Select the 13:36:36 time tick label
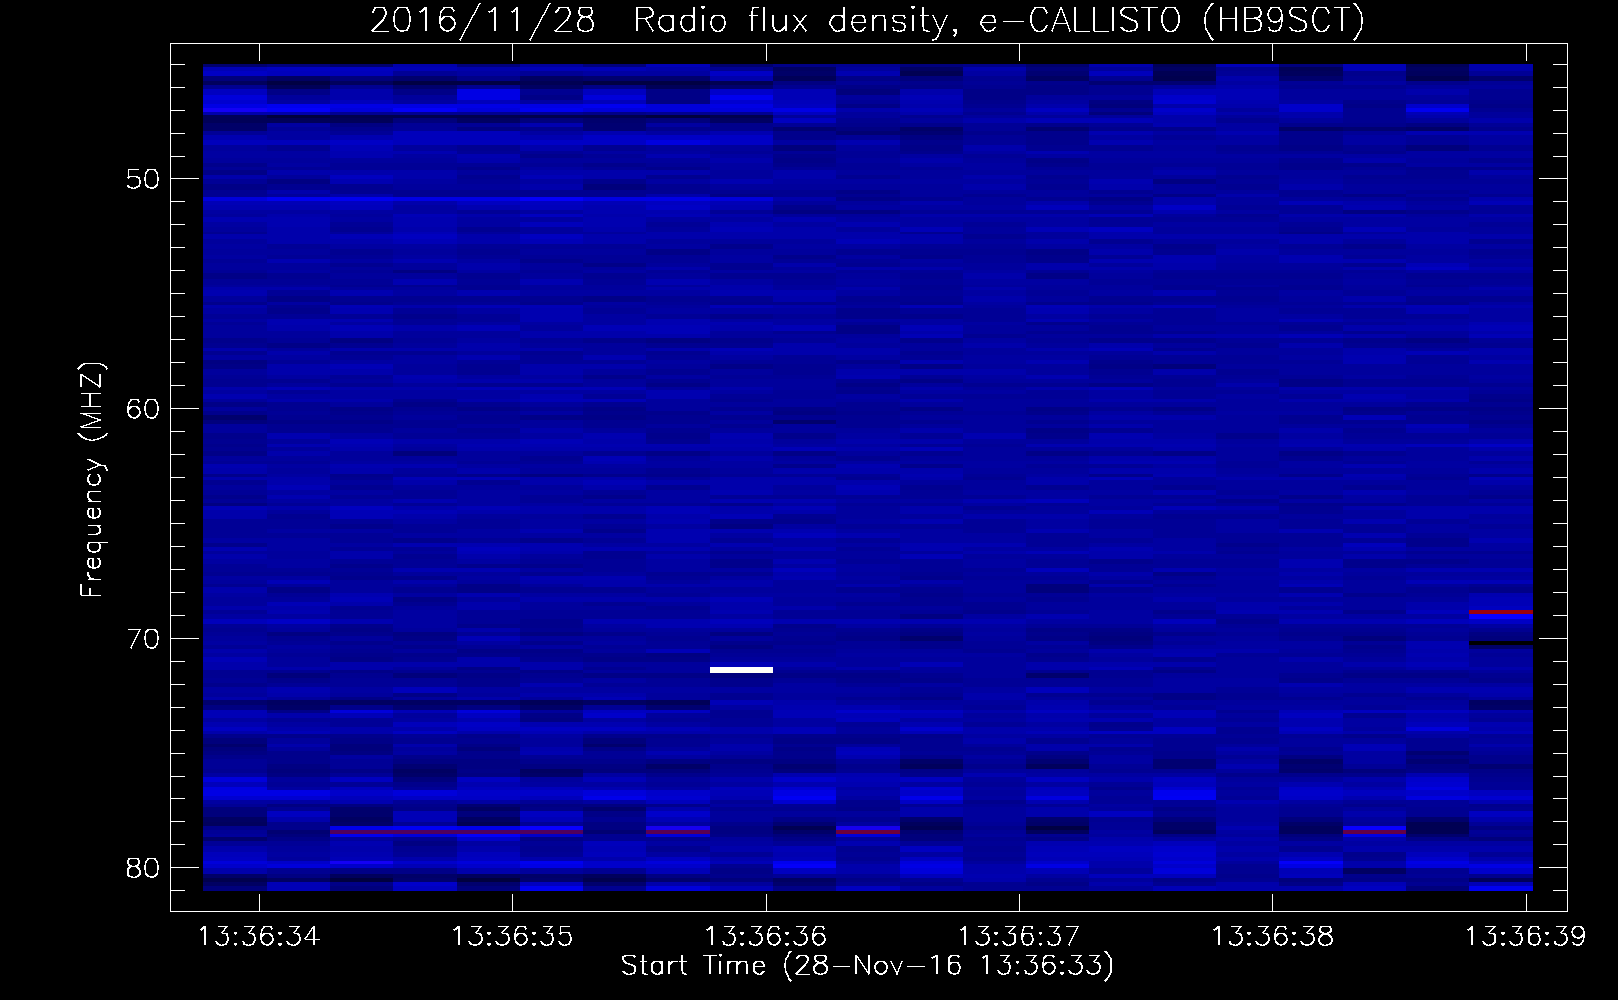Image resolution: width=1618 pixels, height=1000 pixels. [x=766, y=937]
